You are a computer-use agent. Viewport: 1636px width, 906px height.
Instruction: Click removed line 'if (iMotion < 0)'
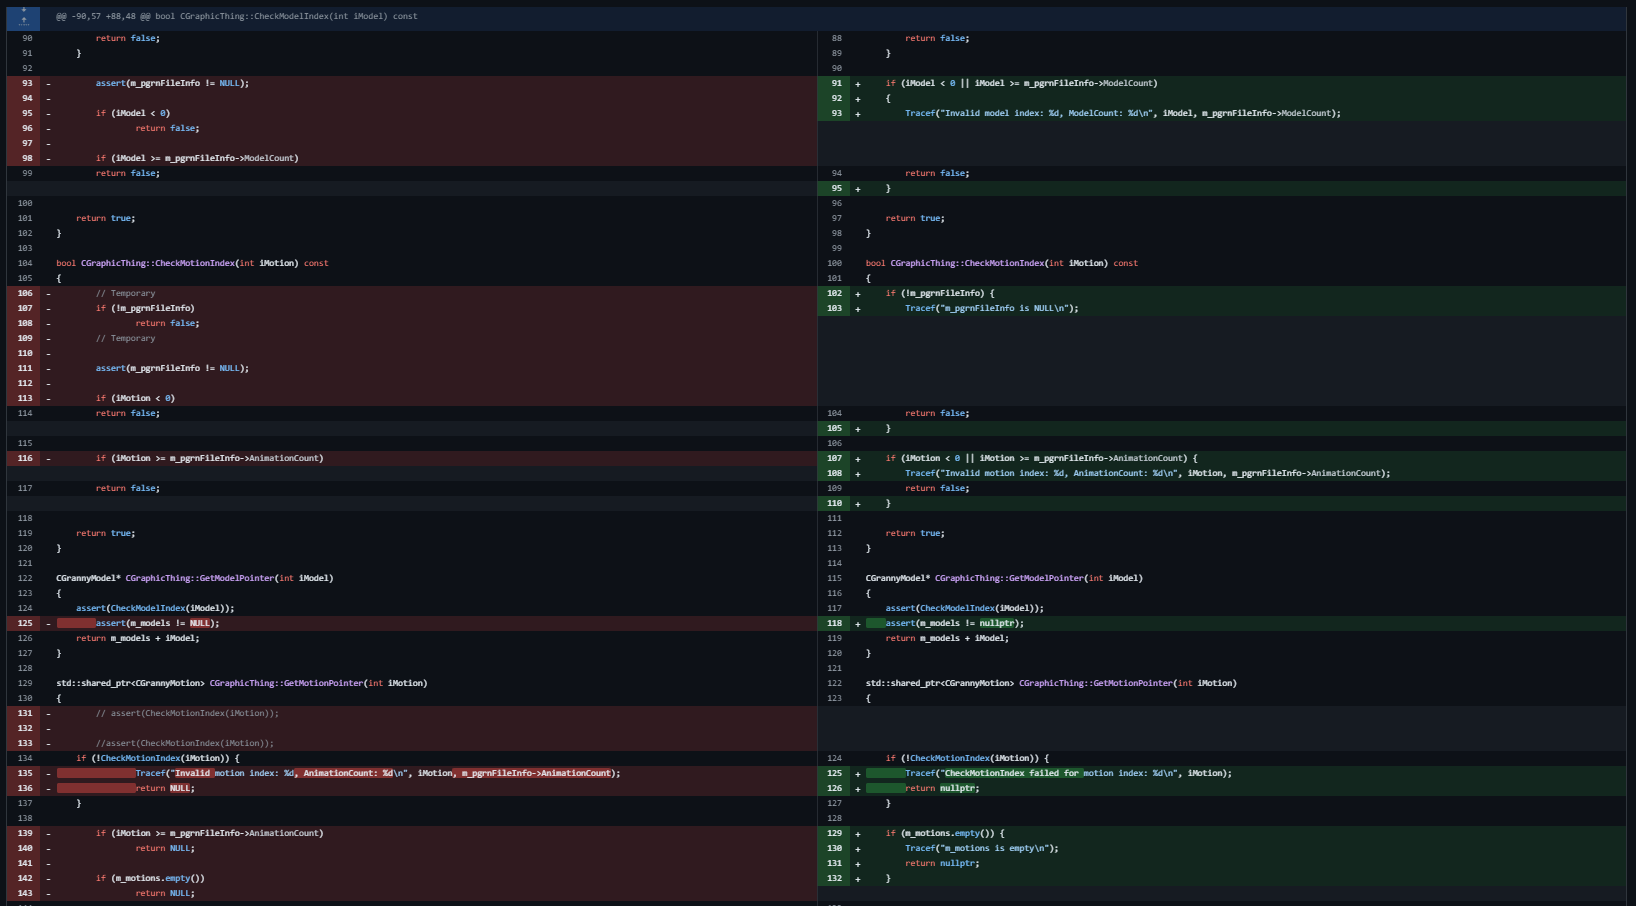click(x=135, y=398)
